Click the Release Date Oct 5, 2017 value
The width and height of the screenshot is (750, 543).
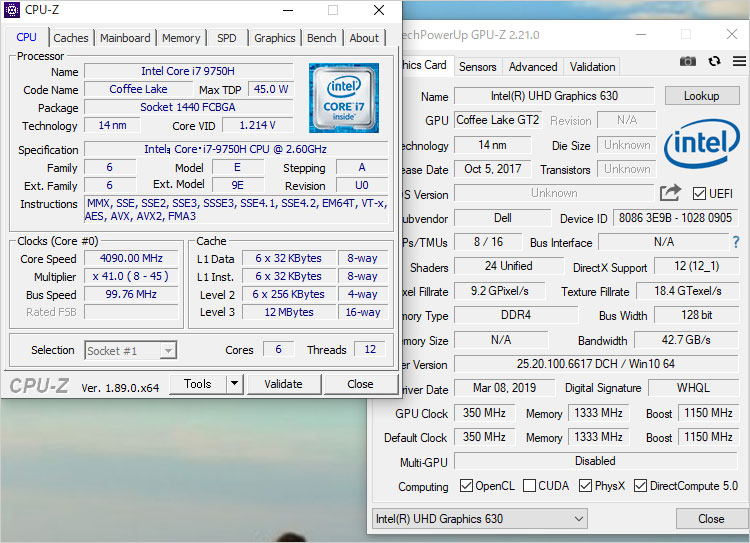(493, 169)
